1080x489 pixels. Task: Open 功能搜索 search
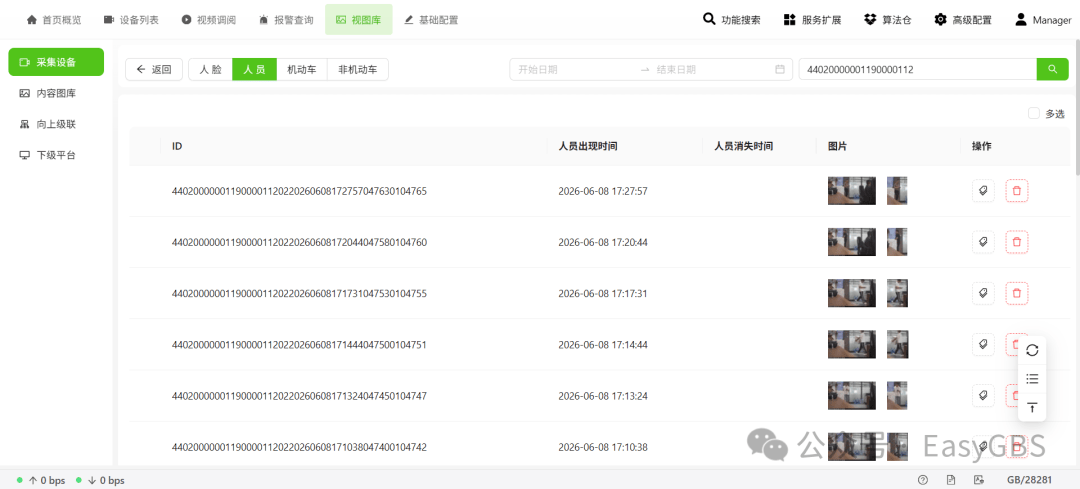coord(731,20)
